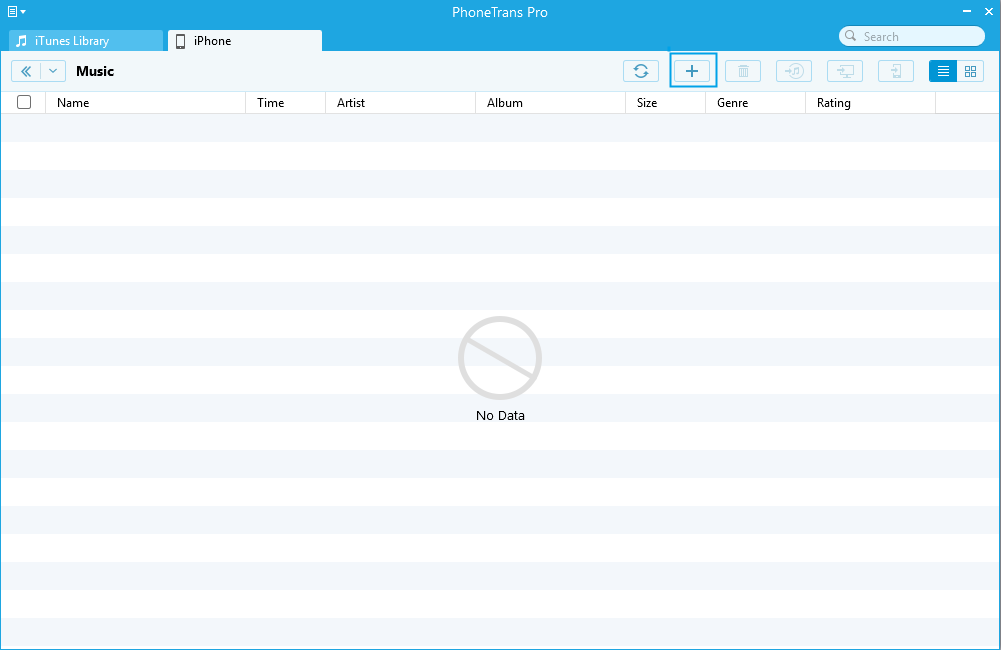Open the iTunes Library tab
Screen dimensions: 1001x650
86,41
